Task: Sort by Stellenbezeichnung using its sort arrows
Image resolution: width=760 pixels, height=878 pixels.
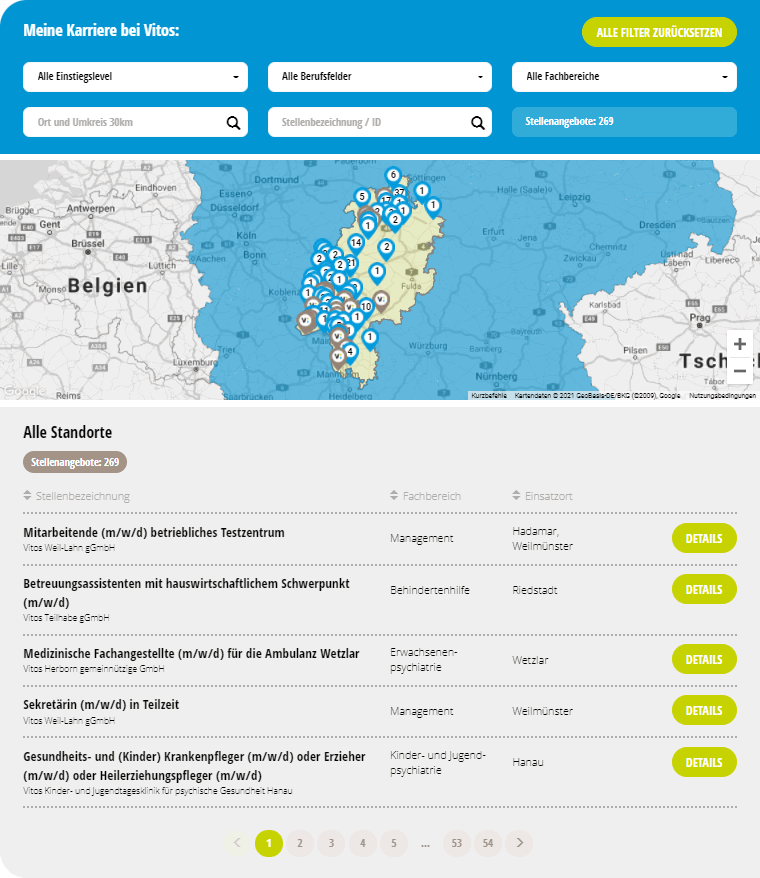Action: click(x=27, y=496)
